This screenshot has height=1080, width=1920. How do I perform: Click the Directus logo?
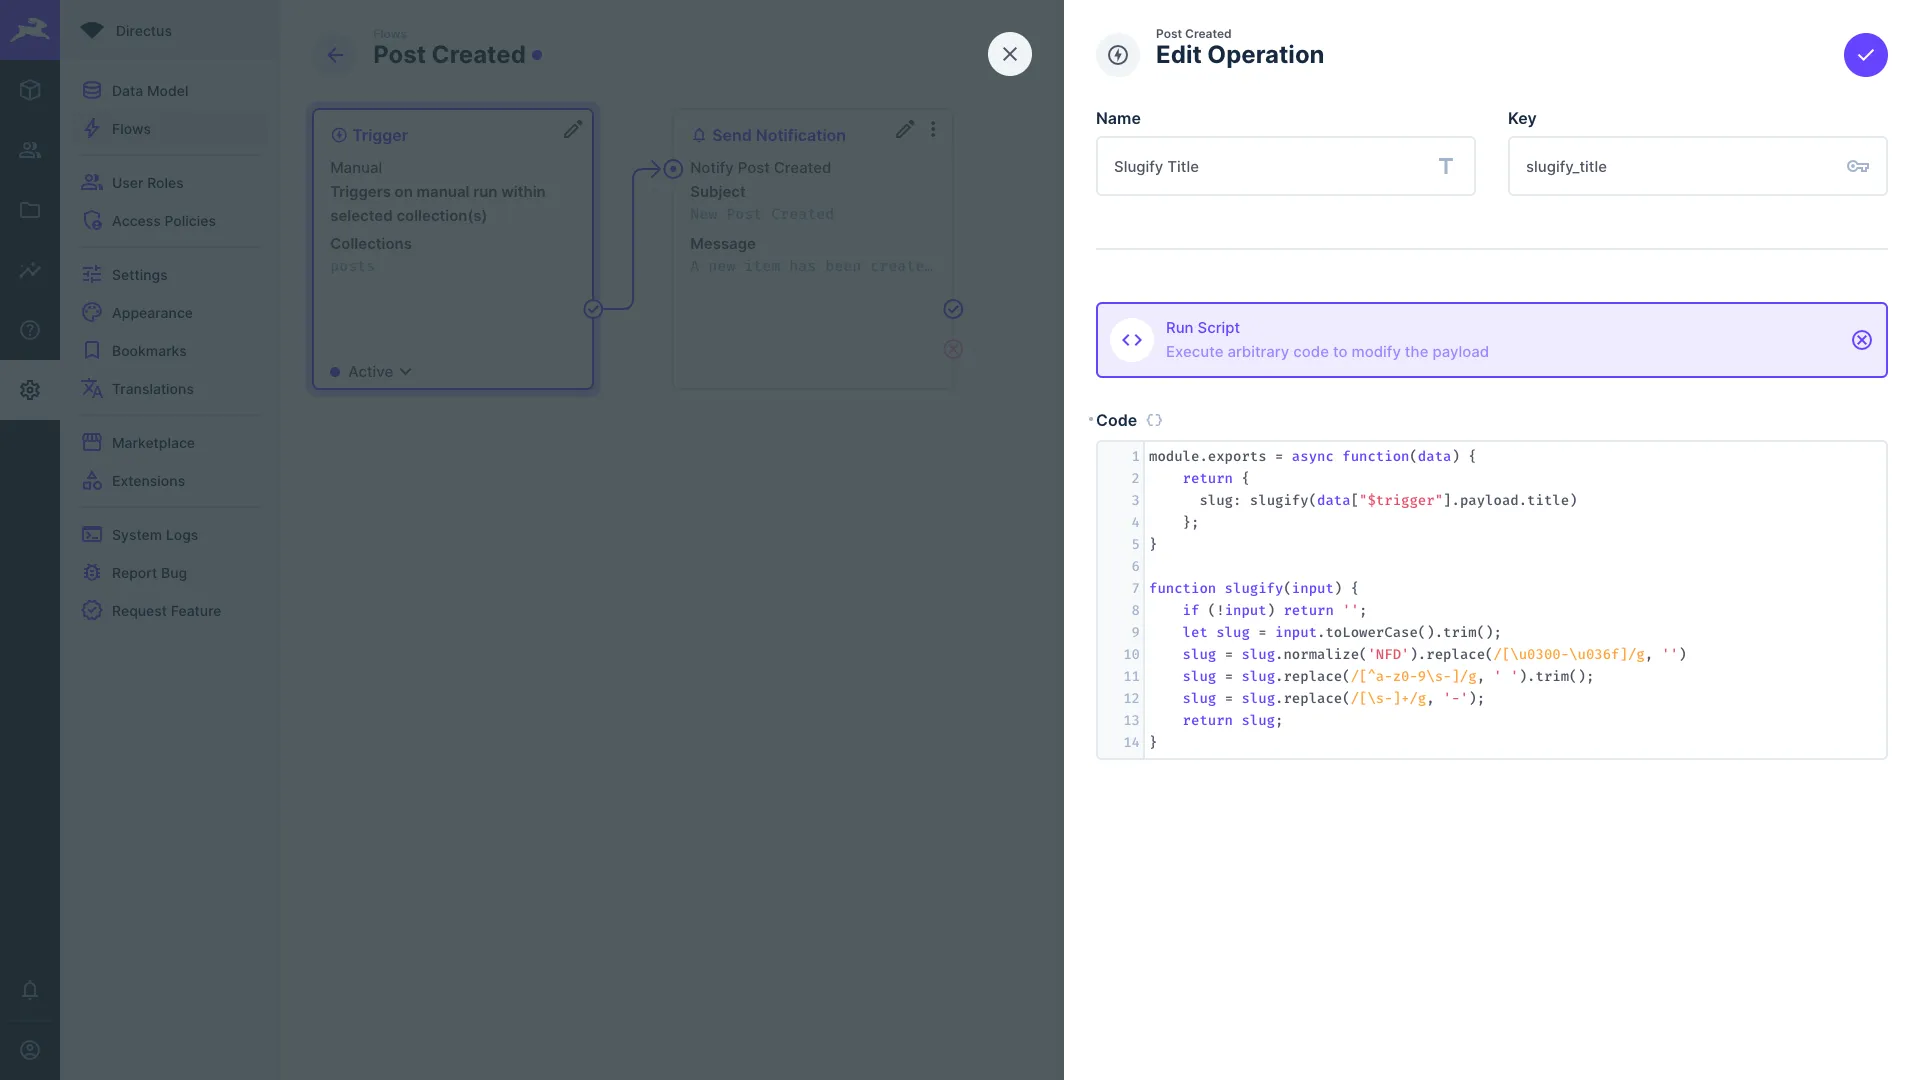(x=30, y=29)
